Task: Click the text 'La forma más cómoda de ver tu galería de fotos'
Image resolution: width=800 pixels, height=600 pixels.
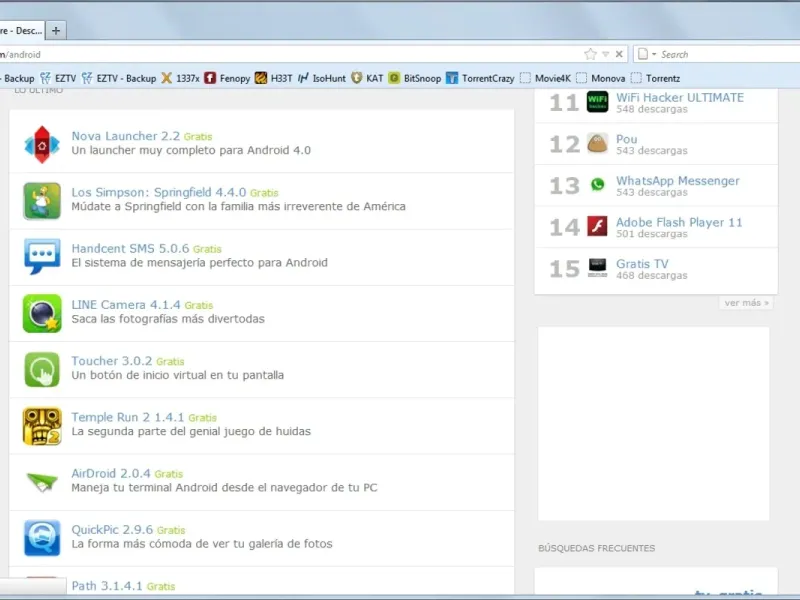Action: pyautogui.click(x=202, y=544)
